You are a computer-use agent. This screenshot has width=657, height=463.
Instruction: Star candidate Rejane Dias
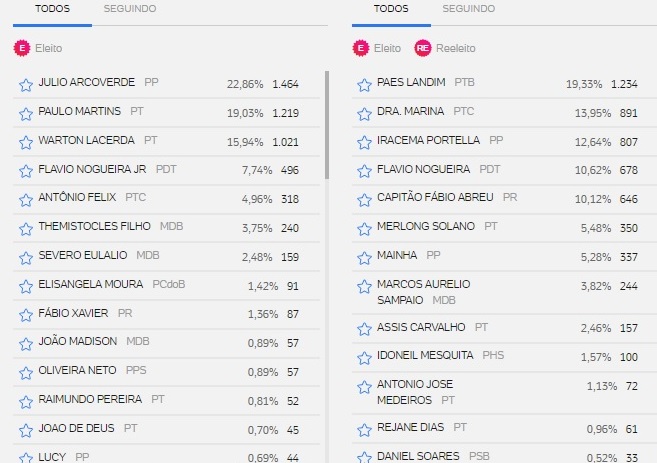pyautogui.click(x=365, y=430)
